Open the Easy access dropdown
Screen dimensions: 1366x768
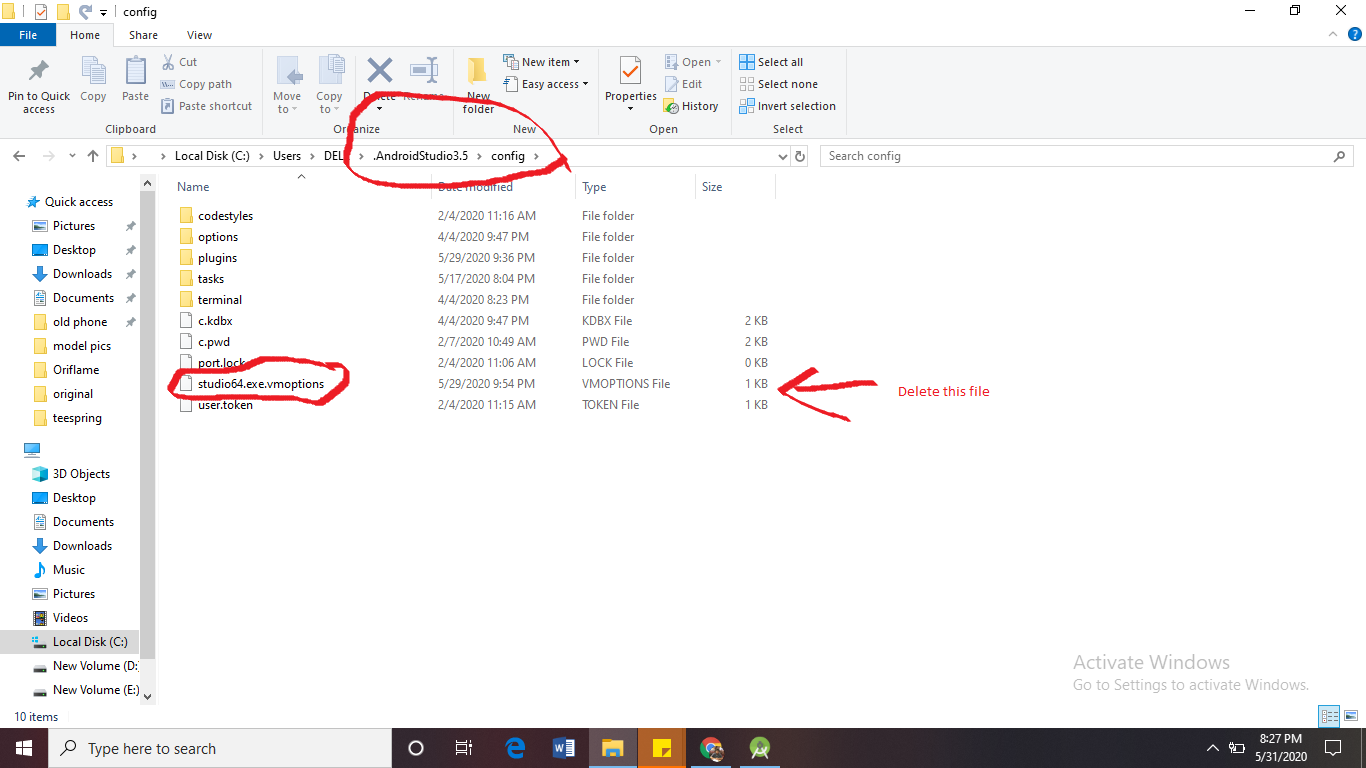click(546, 84)
